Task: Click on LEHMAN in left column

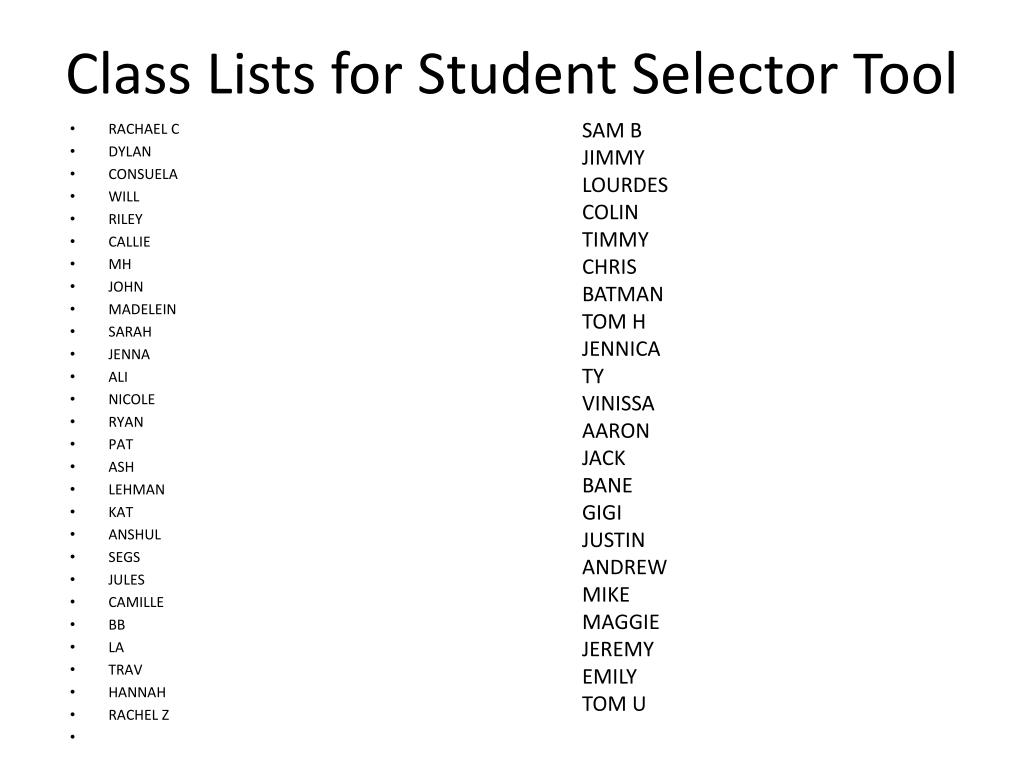Action: click(x=136, y=490)
